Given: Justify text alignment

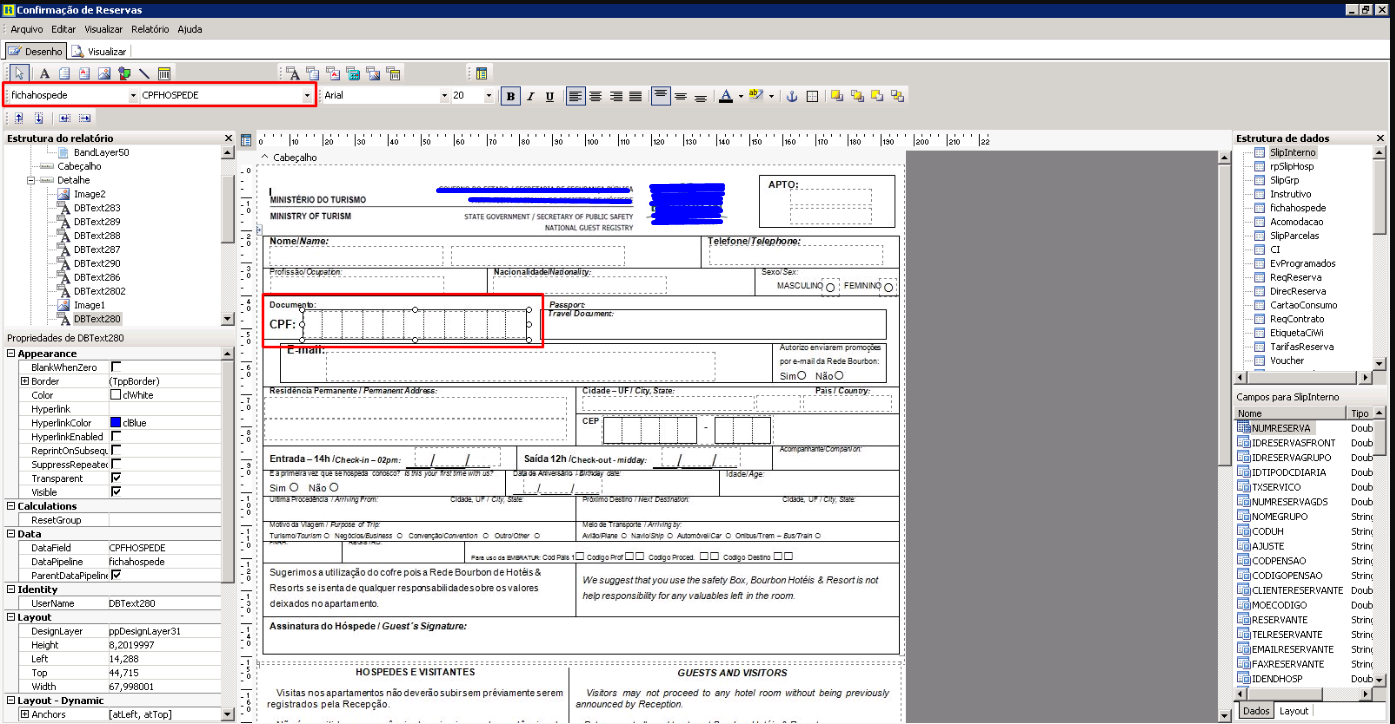Looking at the screenshot, I should pyautogui.click(x=635, y=96).
